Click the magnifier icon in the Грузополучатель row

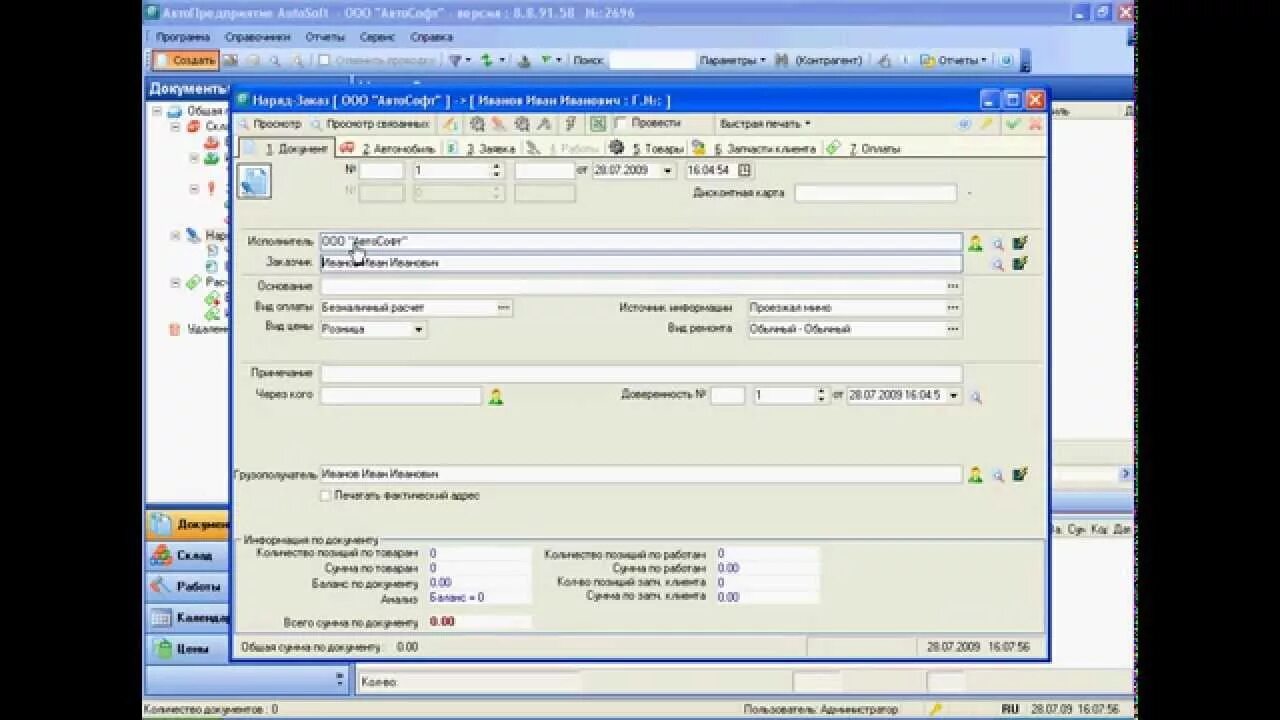tap(998, 475)
